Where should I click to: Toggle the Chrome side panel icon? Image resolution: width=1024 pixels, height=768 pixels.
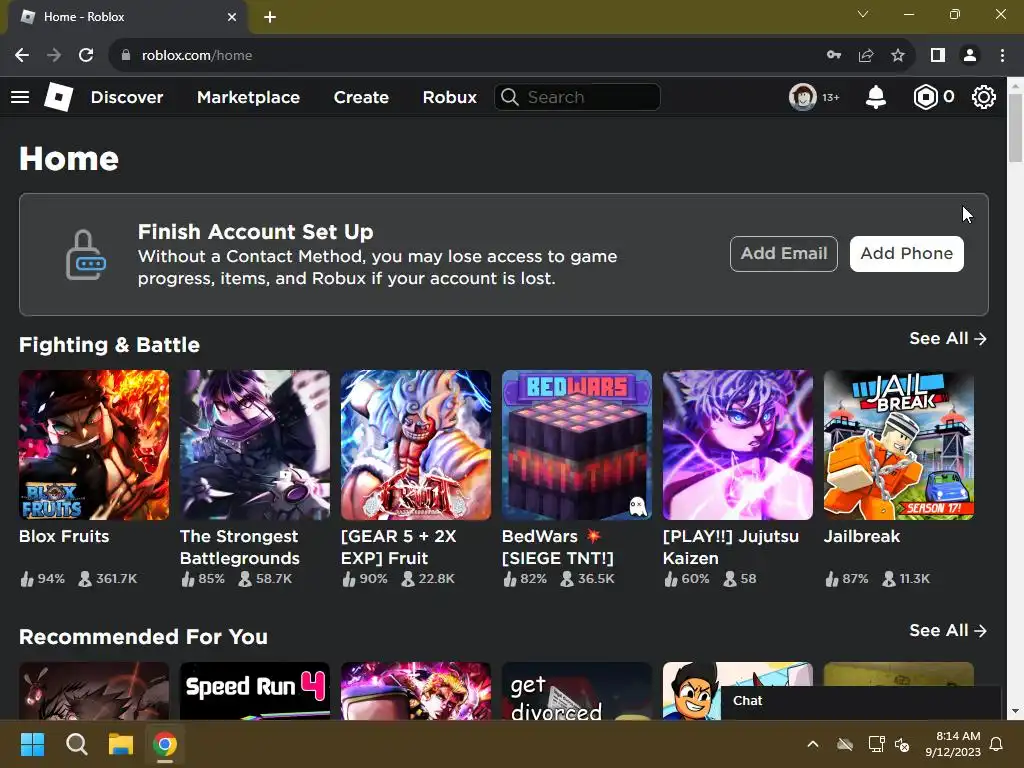click(938, 56)
